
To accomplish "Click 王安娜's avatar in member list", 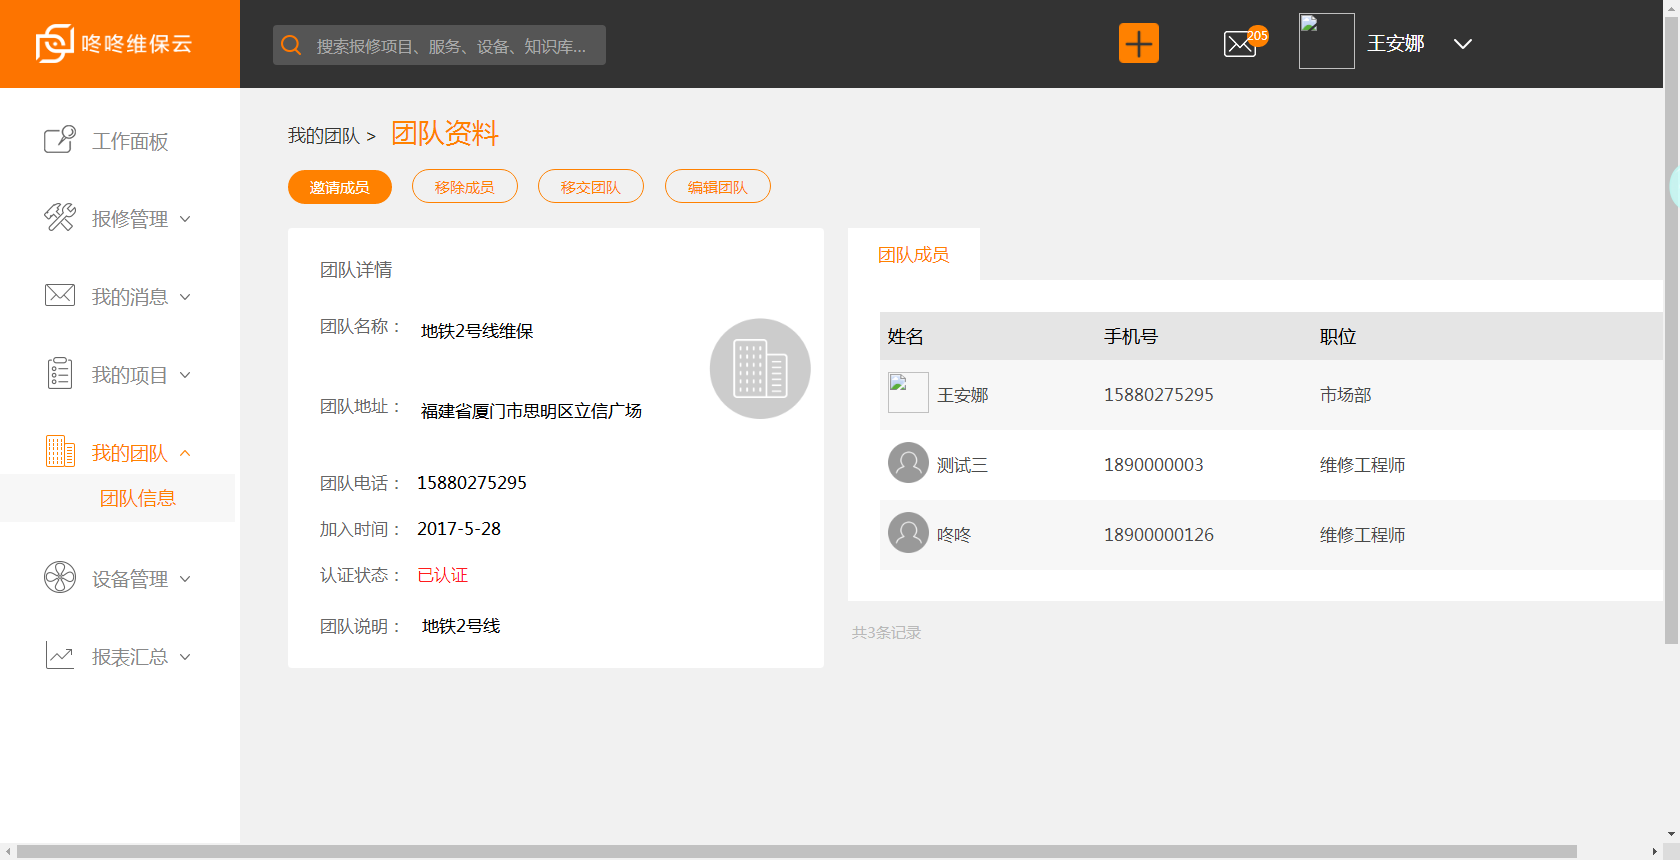I will click(908, 393).
